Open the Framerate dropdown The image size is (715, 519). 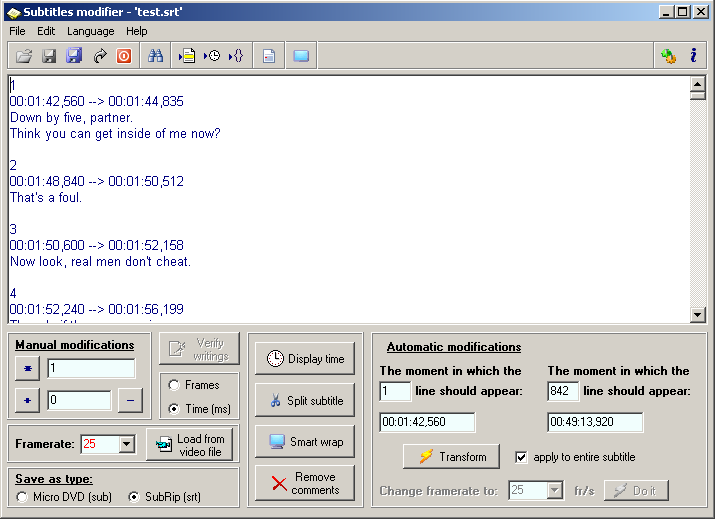click(126, 444)
